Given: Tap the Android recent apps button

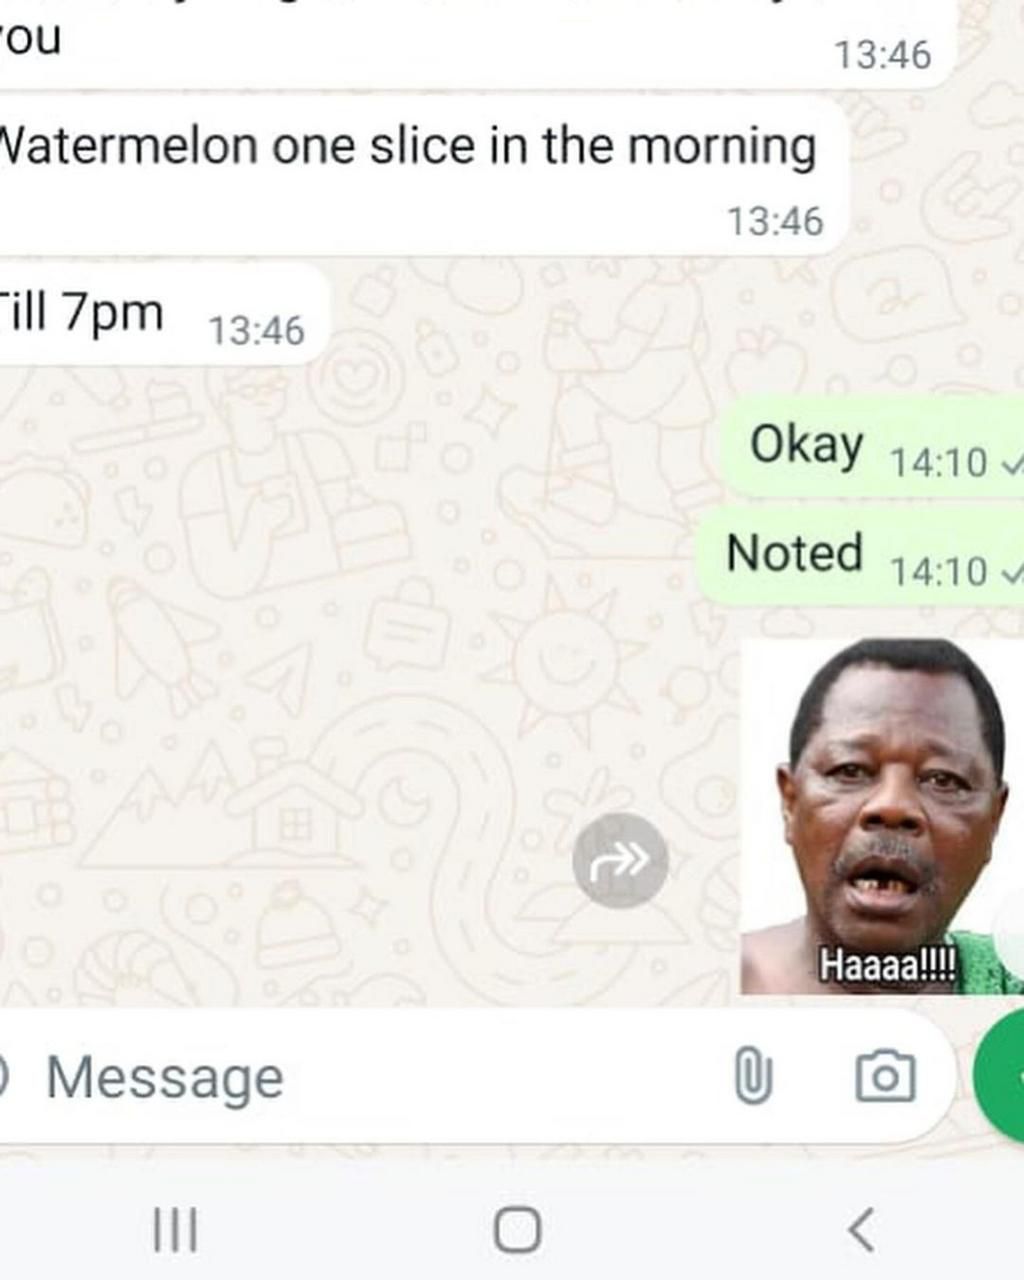Looking at the screenshot, I should pos(175,1229).
